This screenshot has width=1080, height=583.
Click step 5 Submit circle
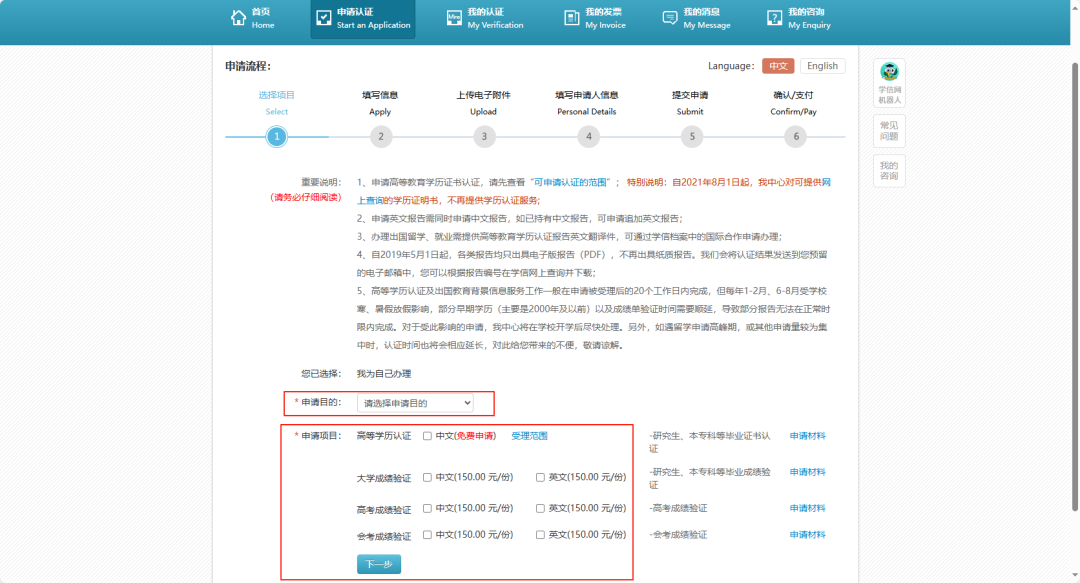pyautogui.click(x=692, y=136)
